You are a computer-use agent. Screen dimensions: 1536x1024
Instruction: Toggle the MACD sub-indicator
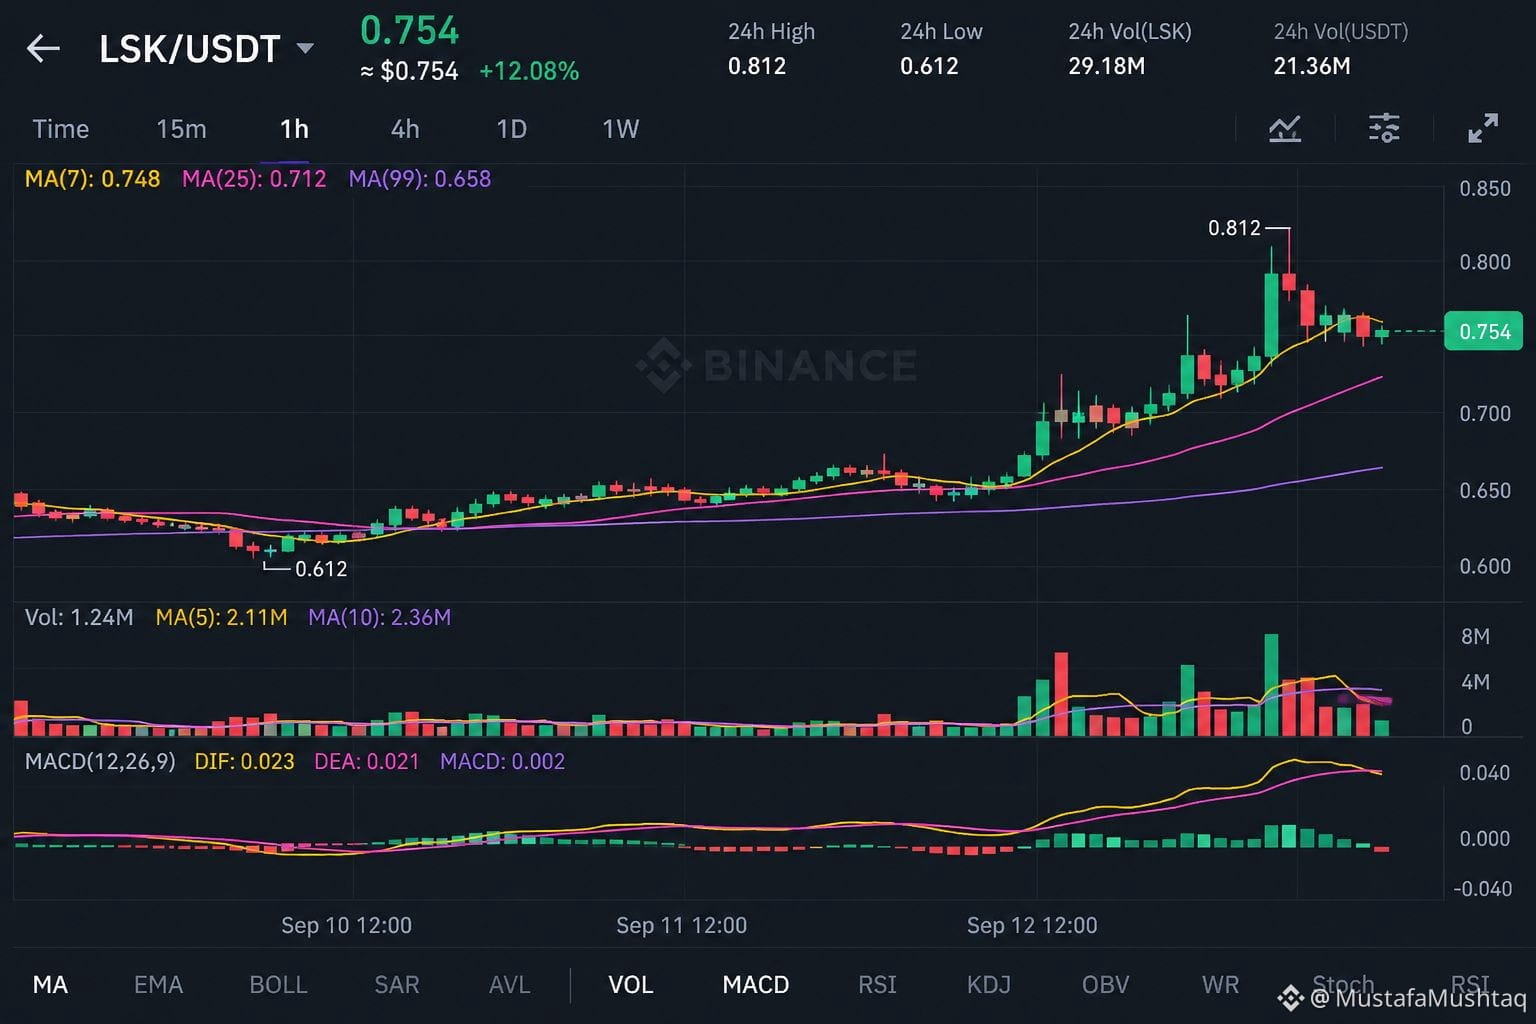[756, 985]
